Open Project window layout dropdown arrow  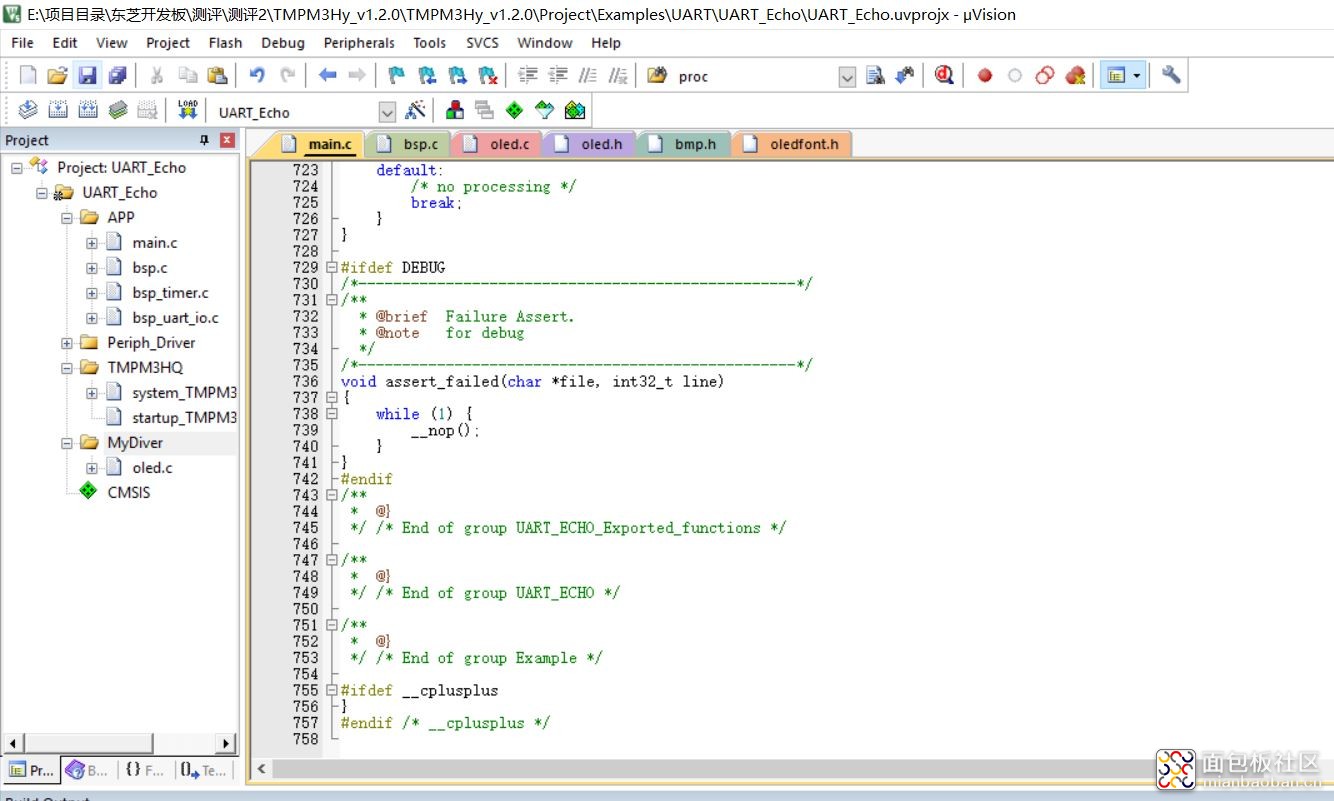(1137, 76)
